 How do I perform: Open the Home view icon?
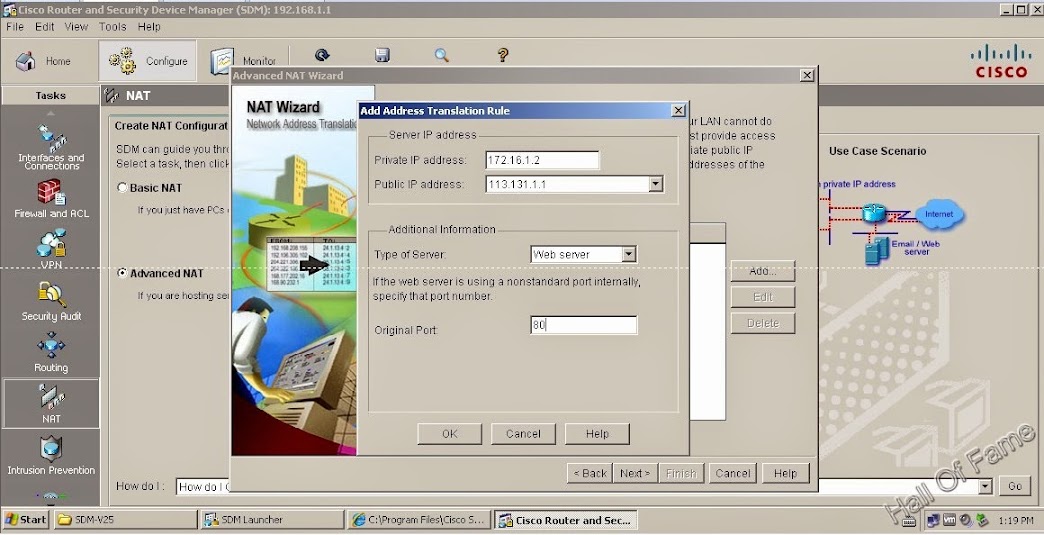pos(26,61)
